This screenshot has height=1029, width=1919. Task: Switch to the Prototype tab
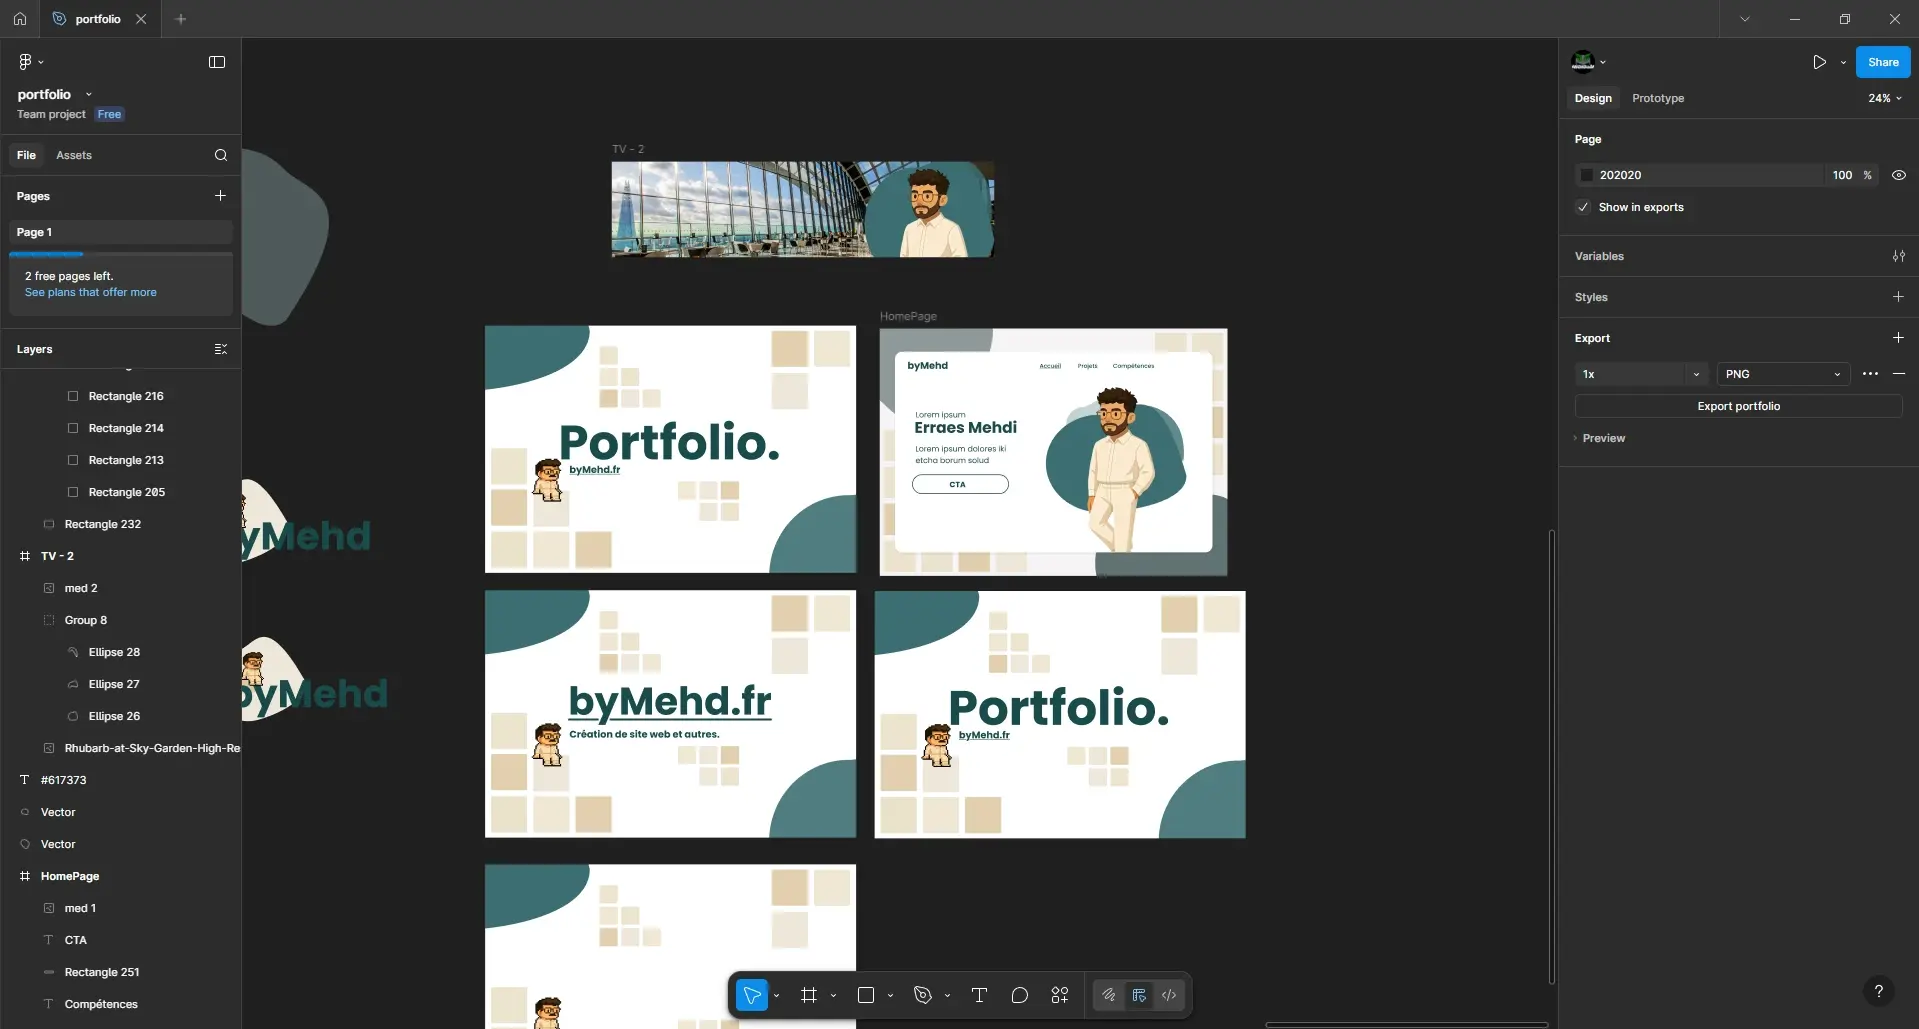click(1658, 98)
